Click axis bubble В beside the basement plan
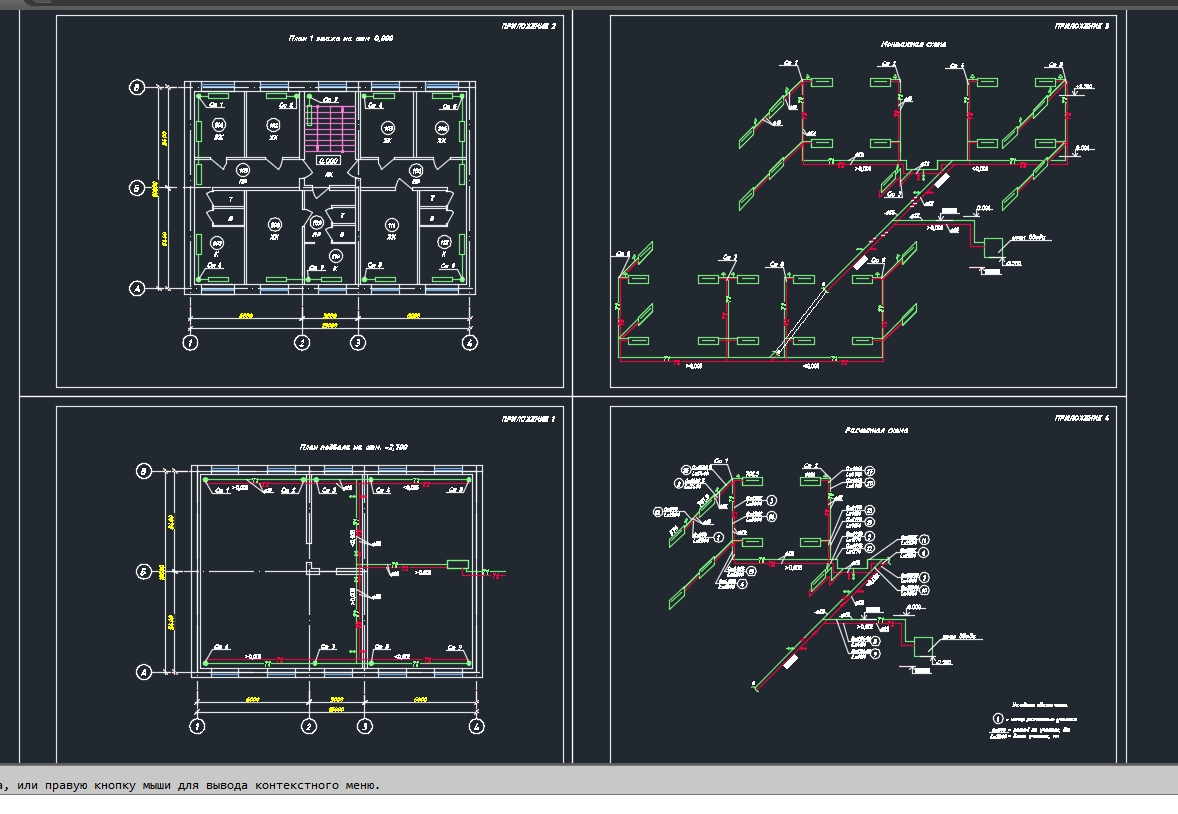This screenshot has width=1178, height=814. 143,471
